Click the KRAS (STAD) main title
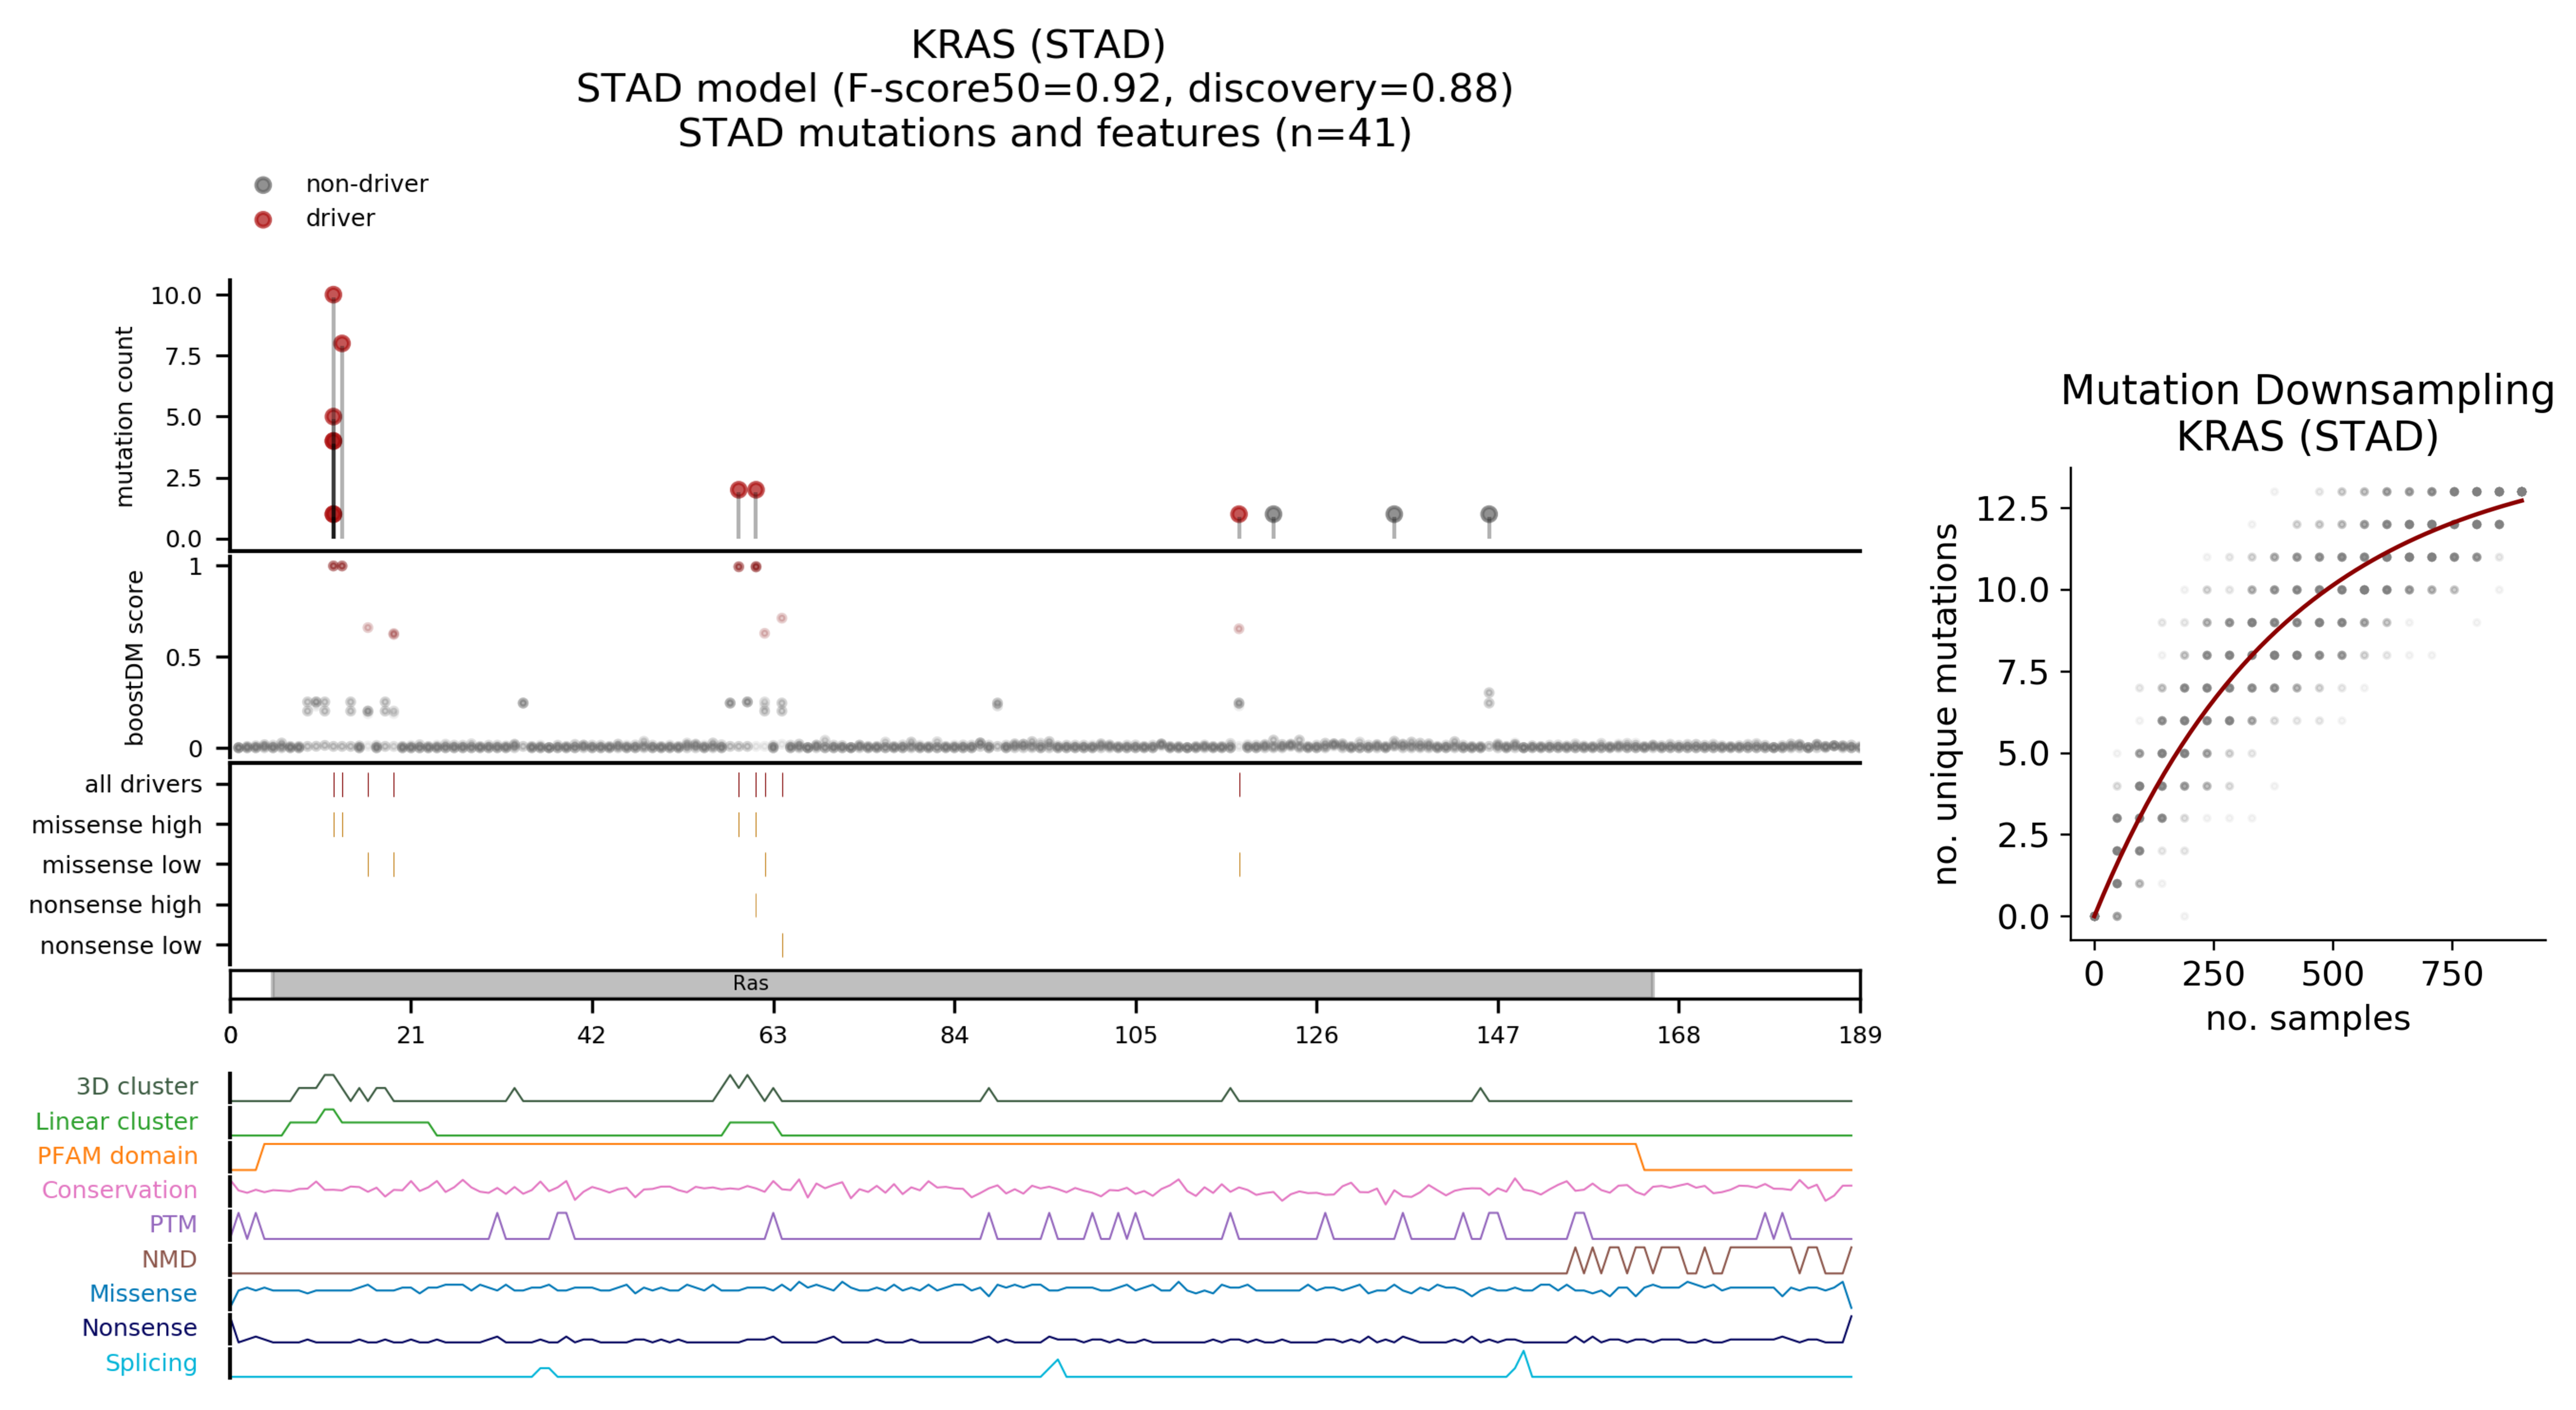Screen dimensions: 2576x1410 (x=1038, y=45)
